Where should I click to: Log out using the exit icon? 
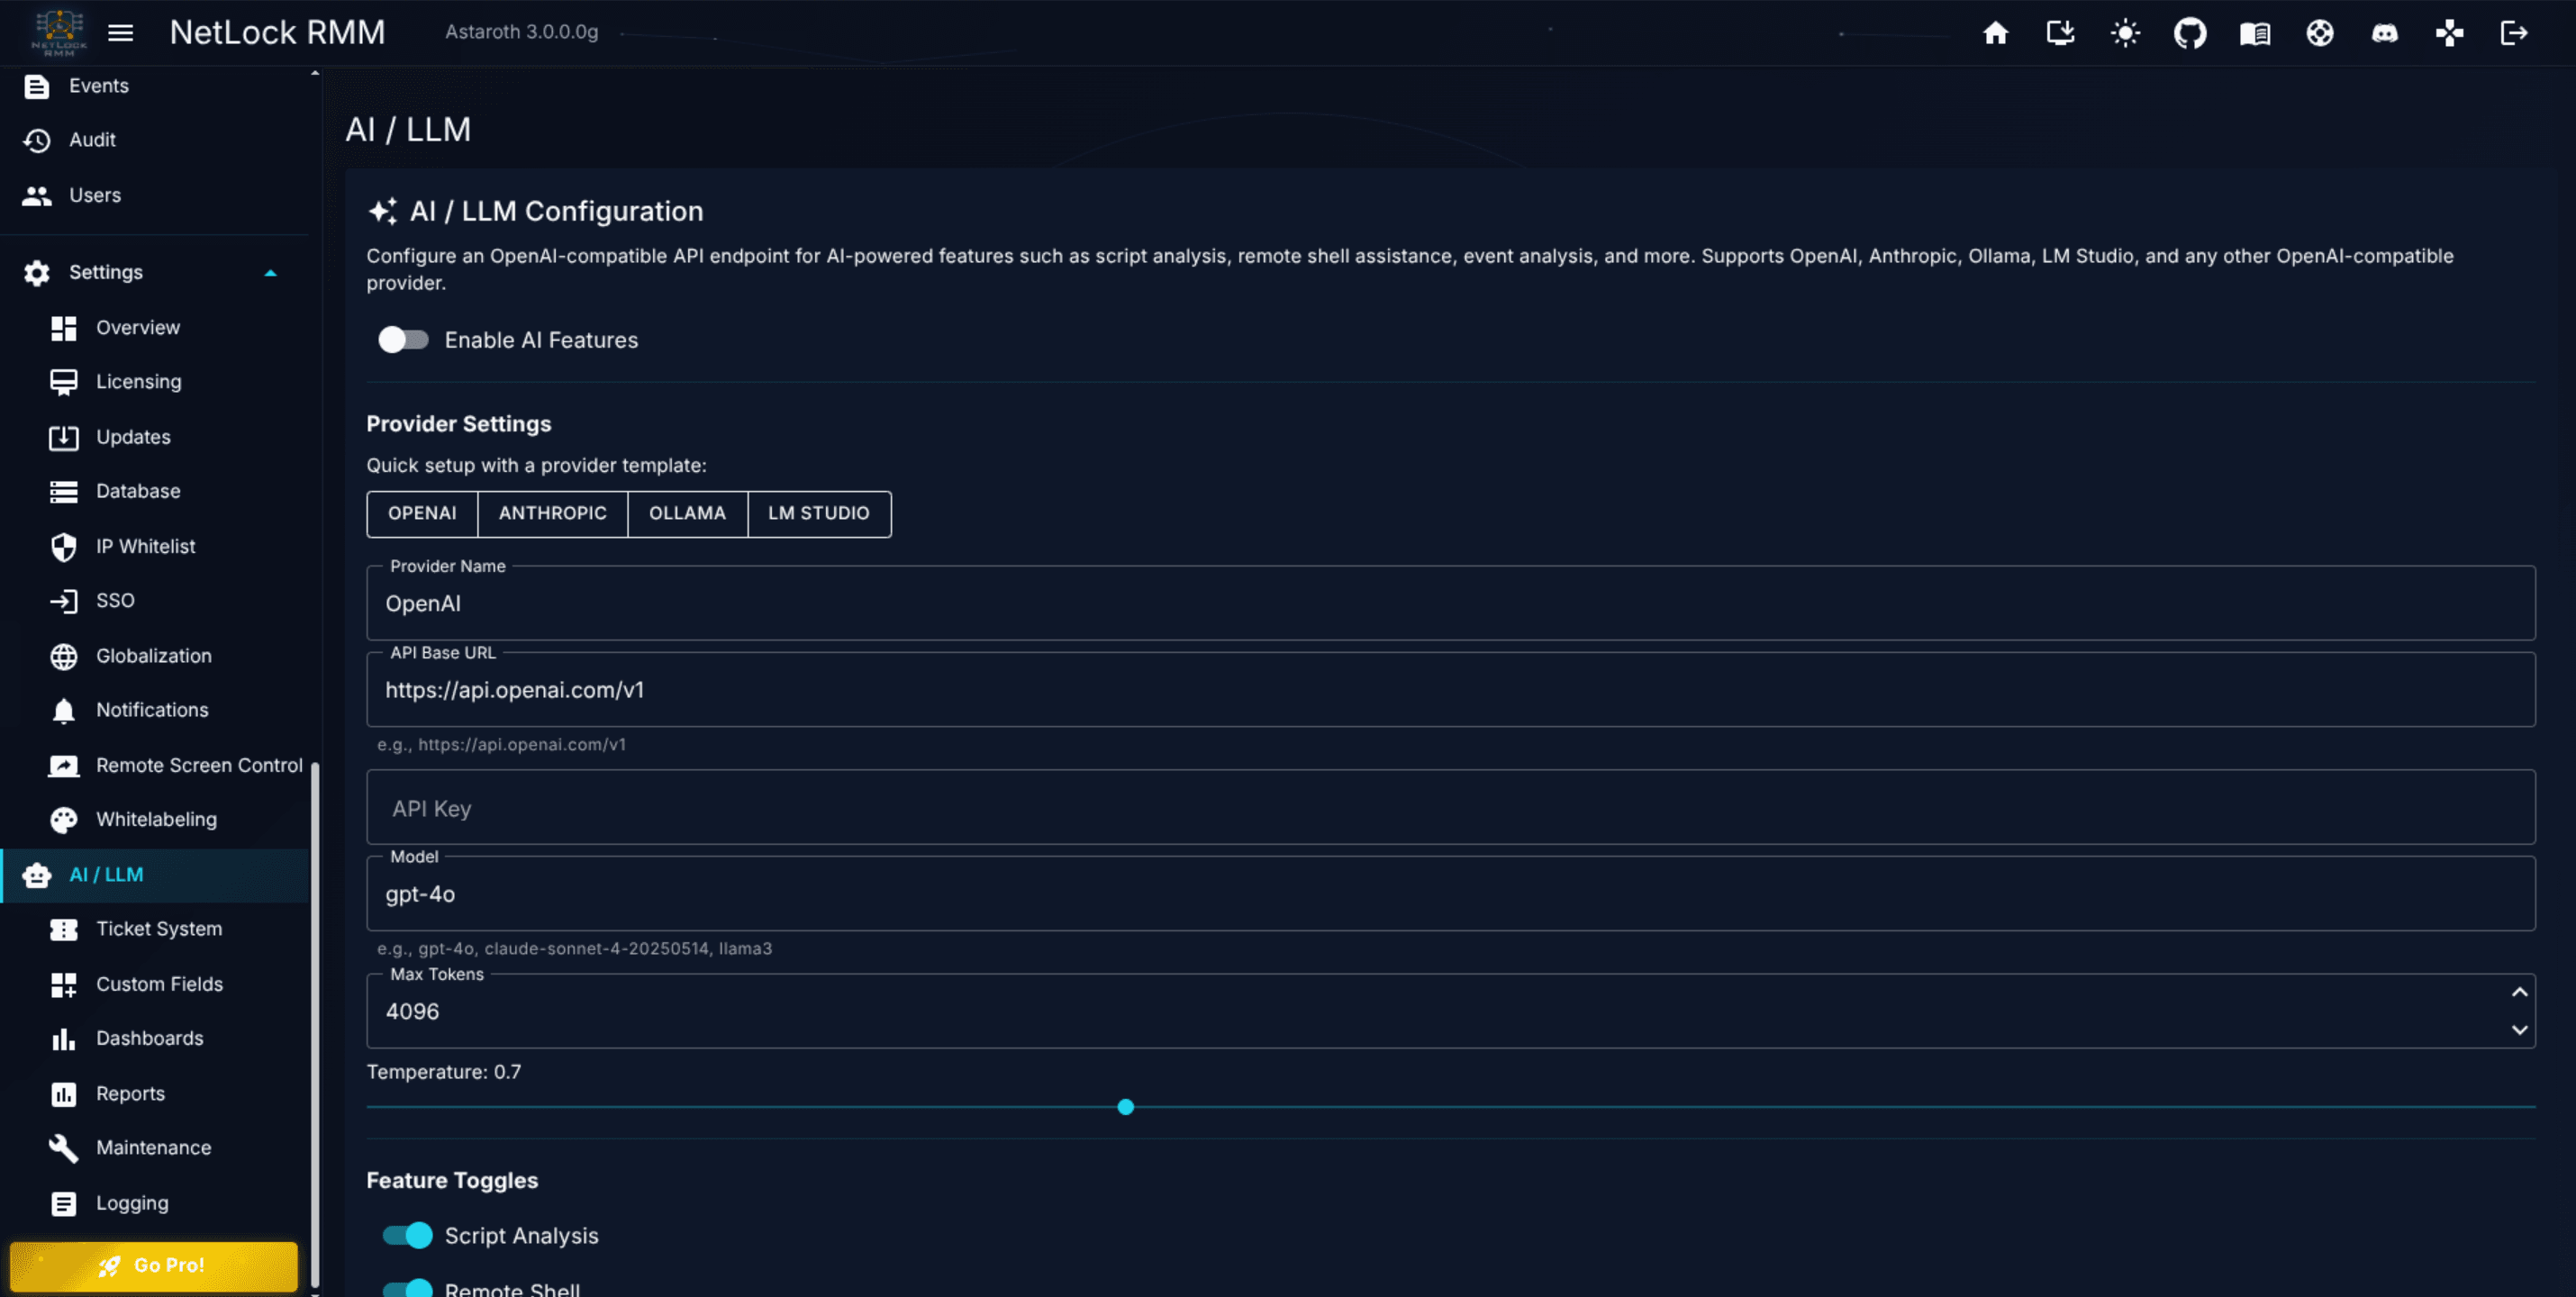(x=2514, y=33)
